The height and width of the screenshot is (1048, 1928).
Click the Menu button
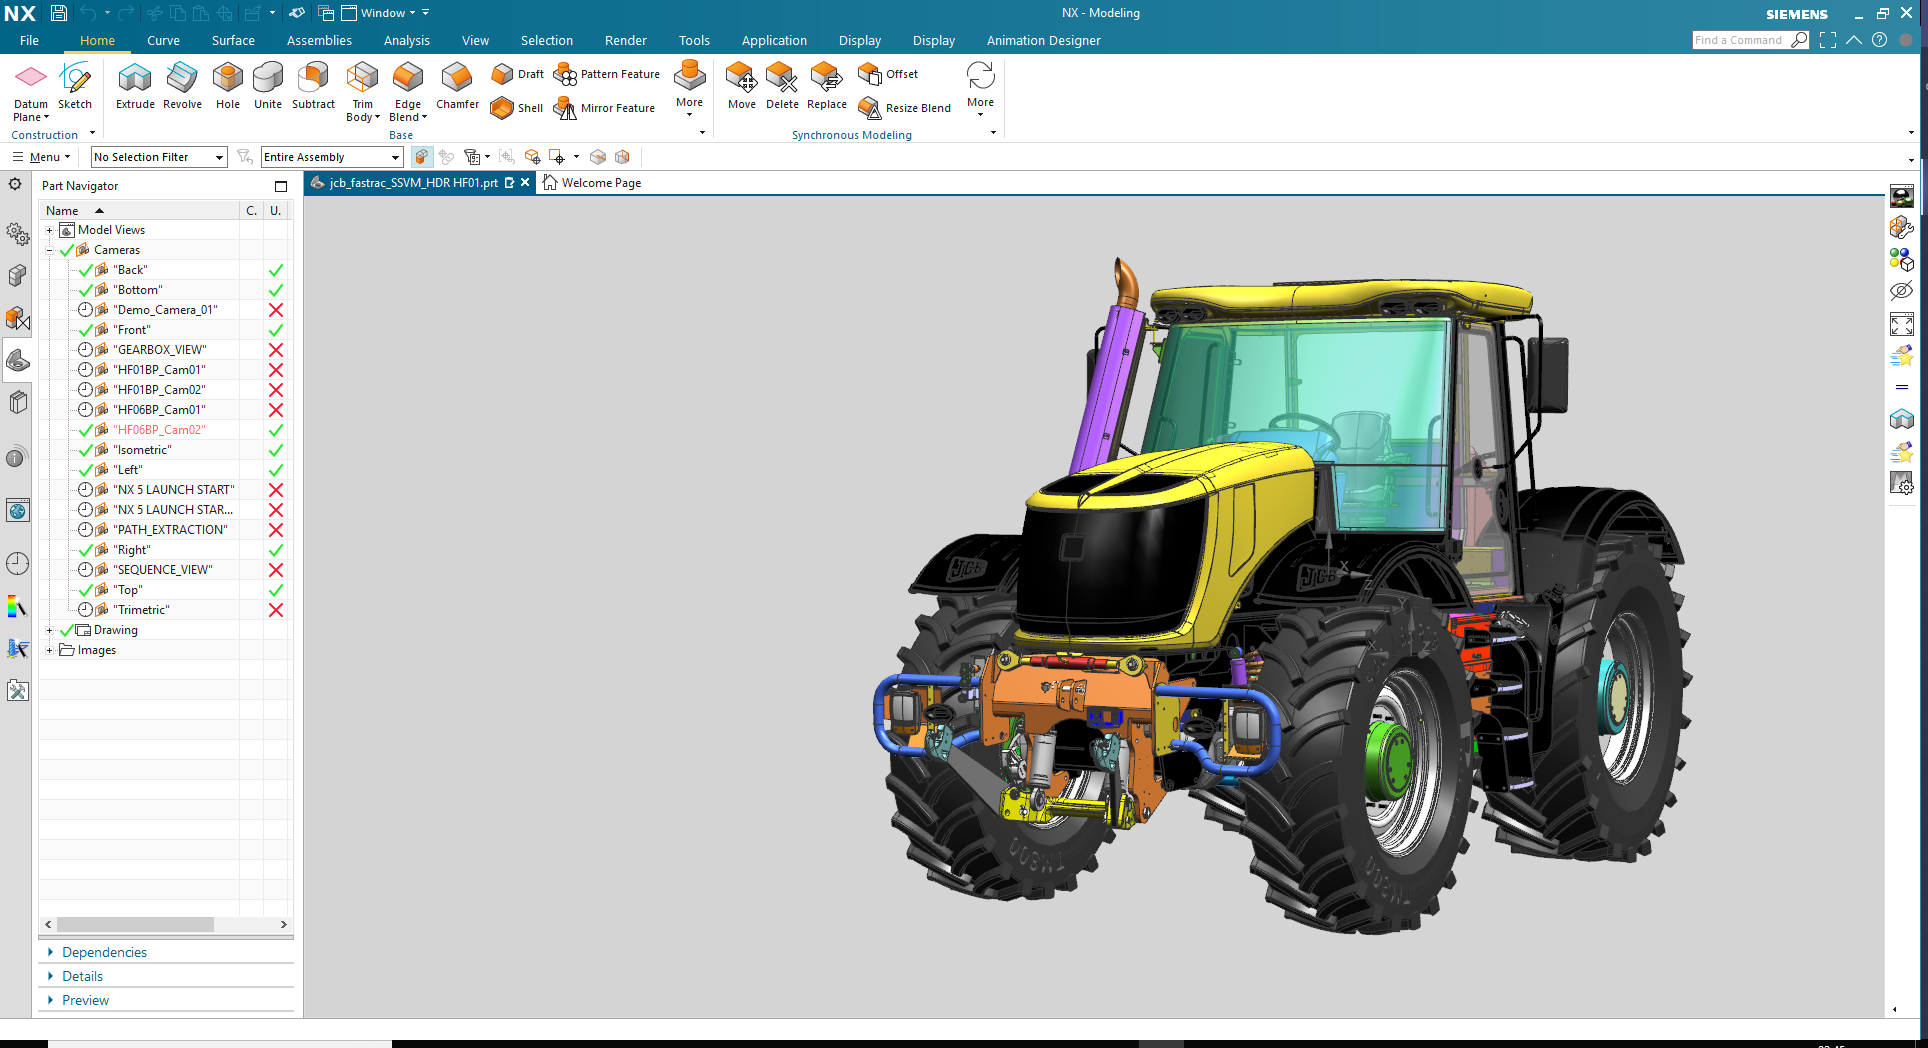42,157
